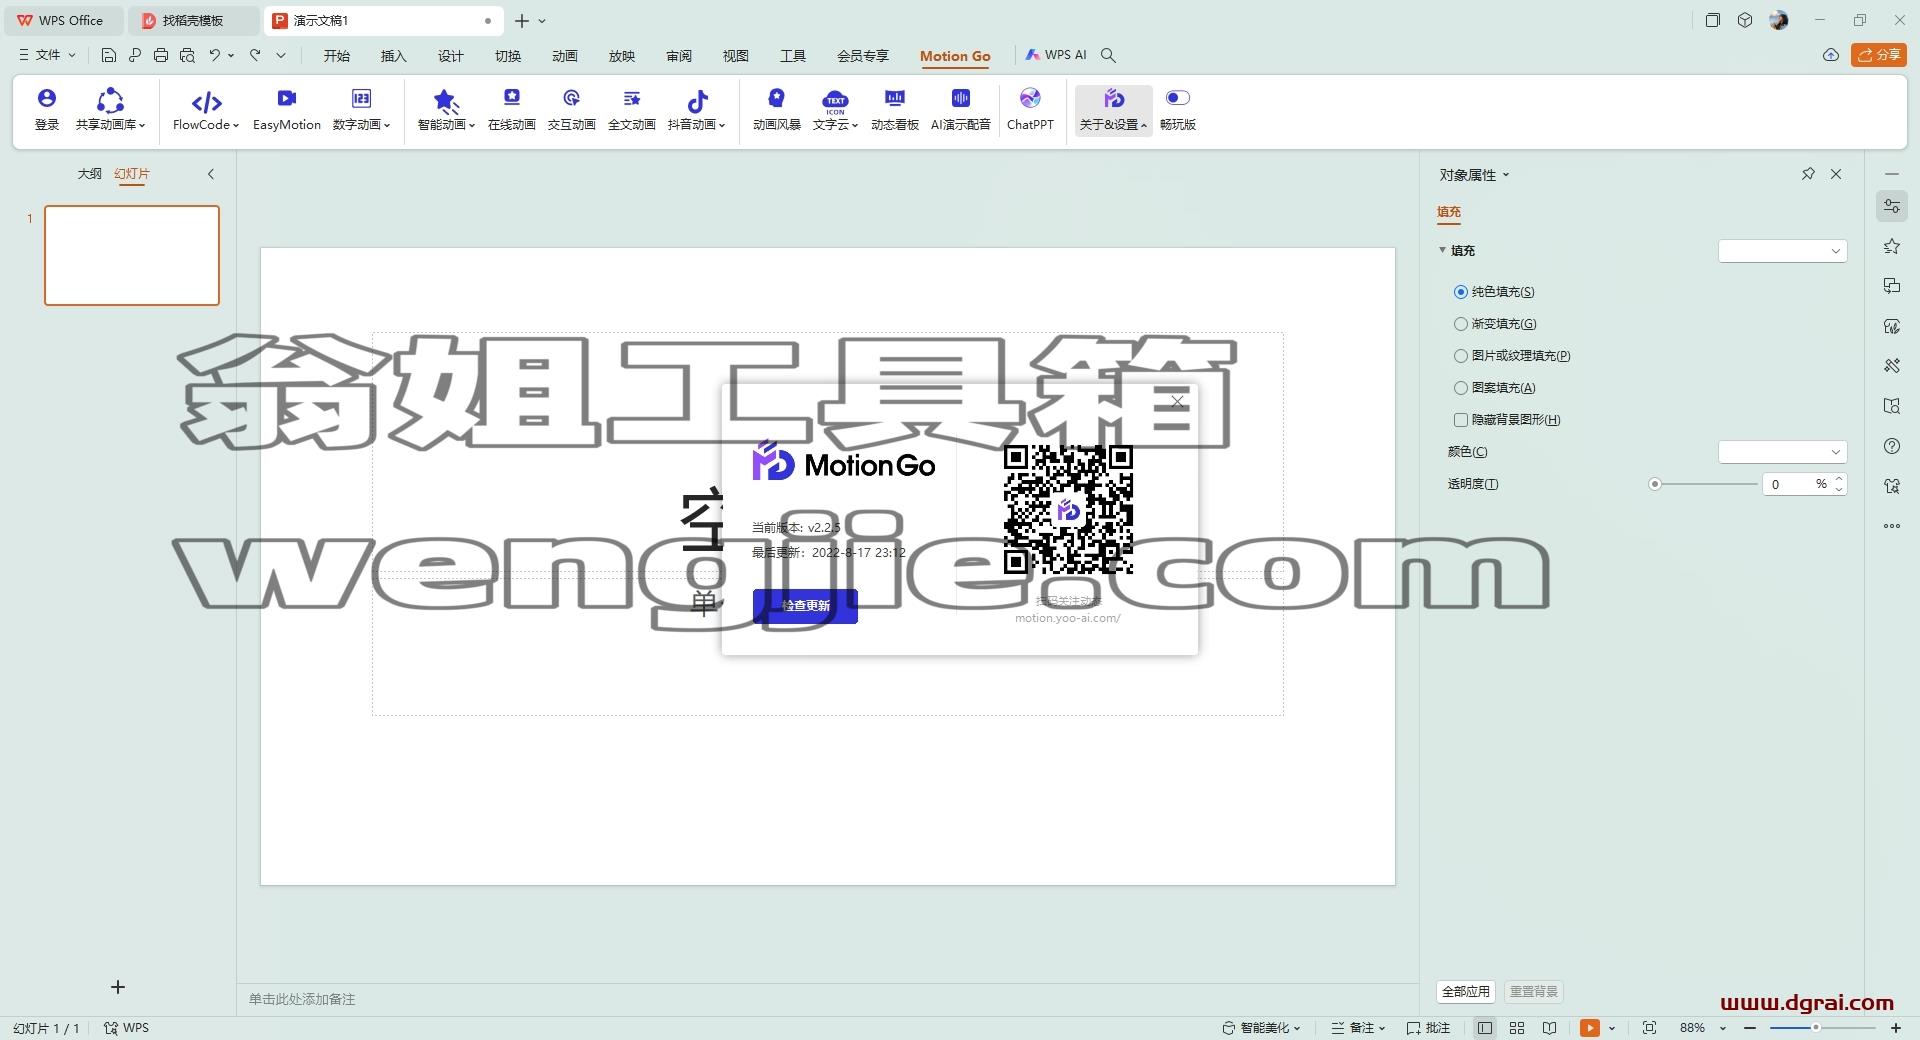Screen dimensions: 1920x1040
Task: Switch to reading view icon
Action: (1549, 1028)
